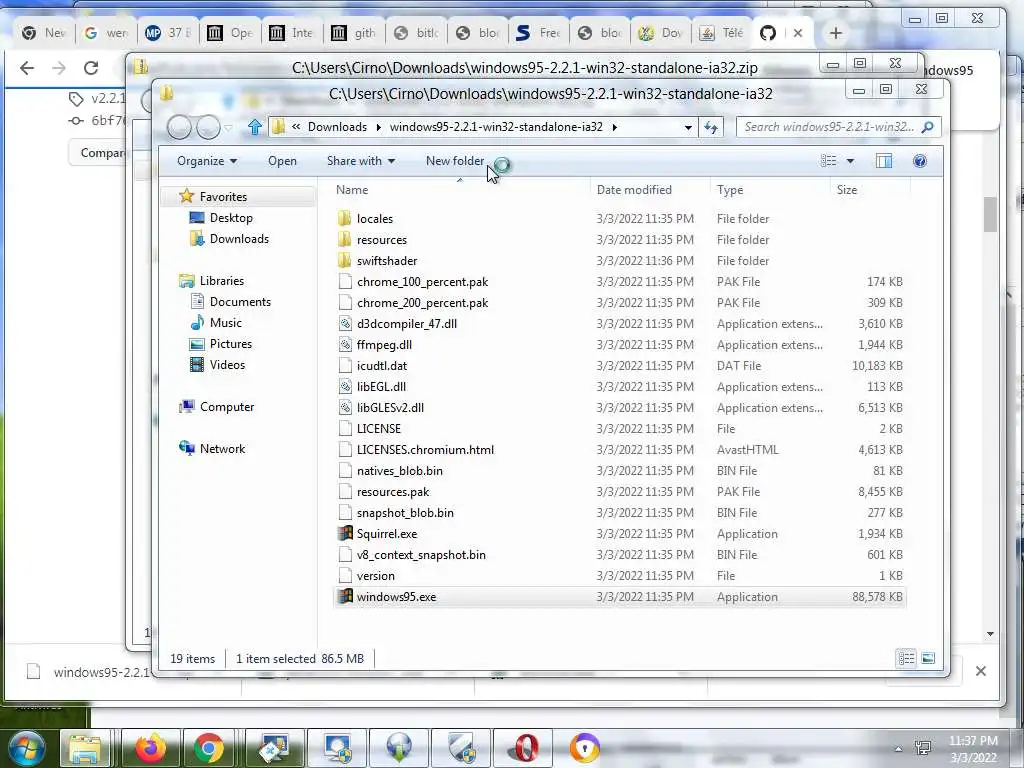Select Music library
Screen dimensions: 1024x768
coord(225,323)
